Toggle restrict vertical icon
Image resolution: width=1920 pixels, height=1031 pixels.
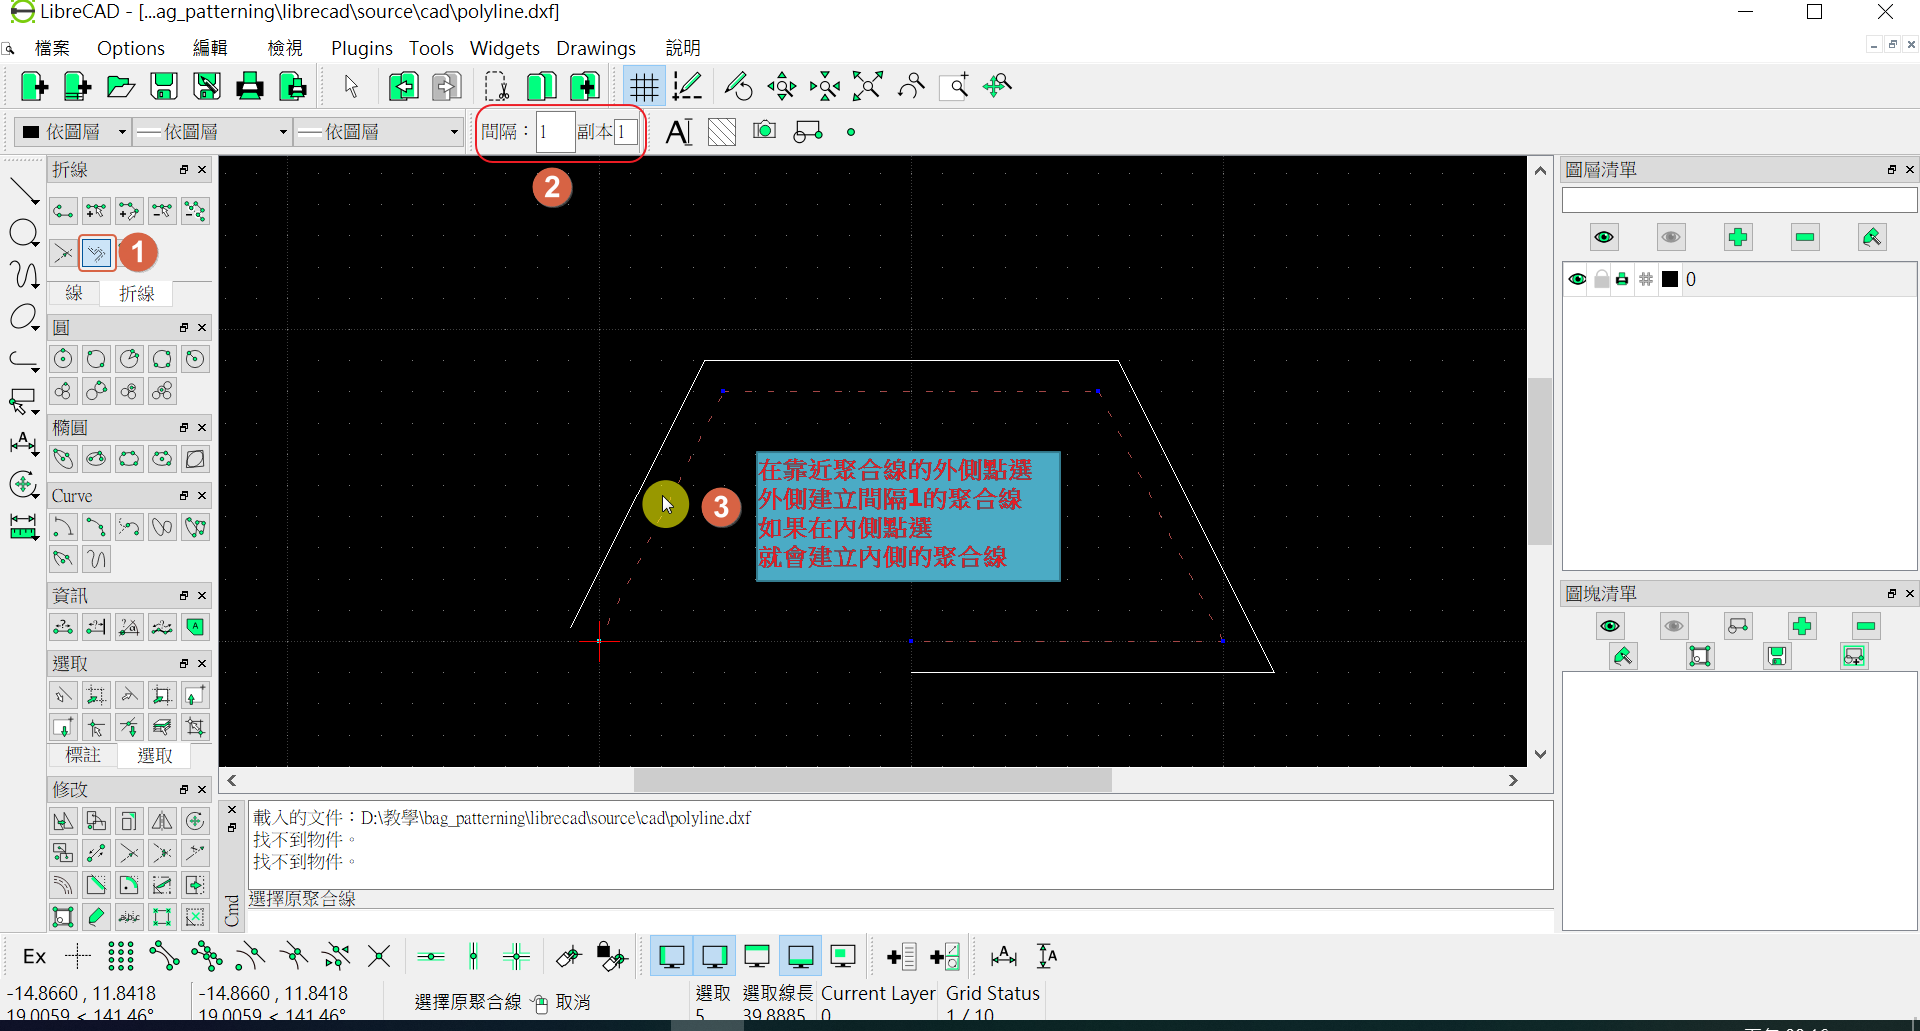click(474, 957)
